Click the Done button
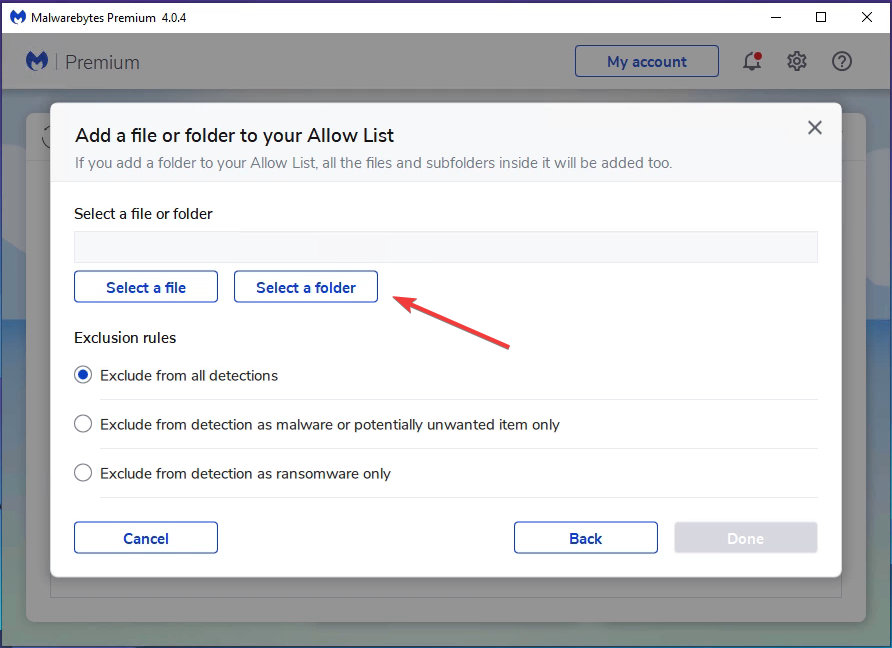Screen dimensions: 892x648 click(x=746, y=538)
